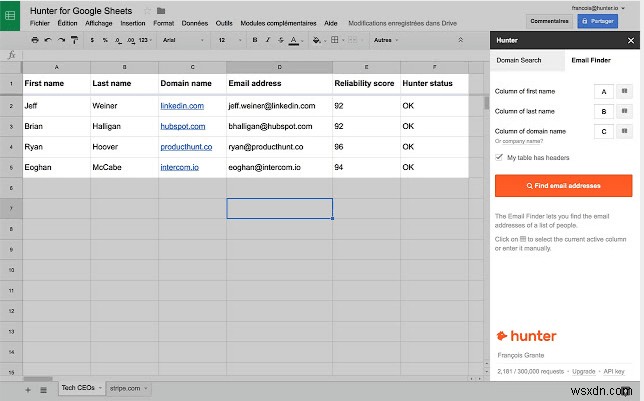
Task: Open the all sheets list icon
Action: tap(44, 390)
